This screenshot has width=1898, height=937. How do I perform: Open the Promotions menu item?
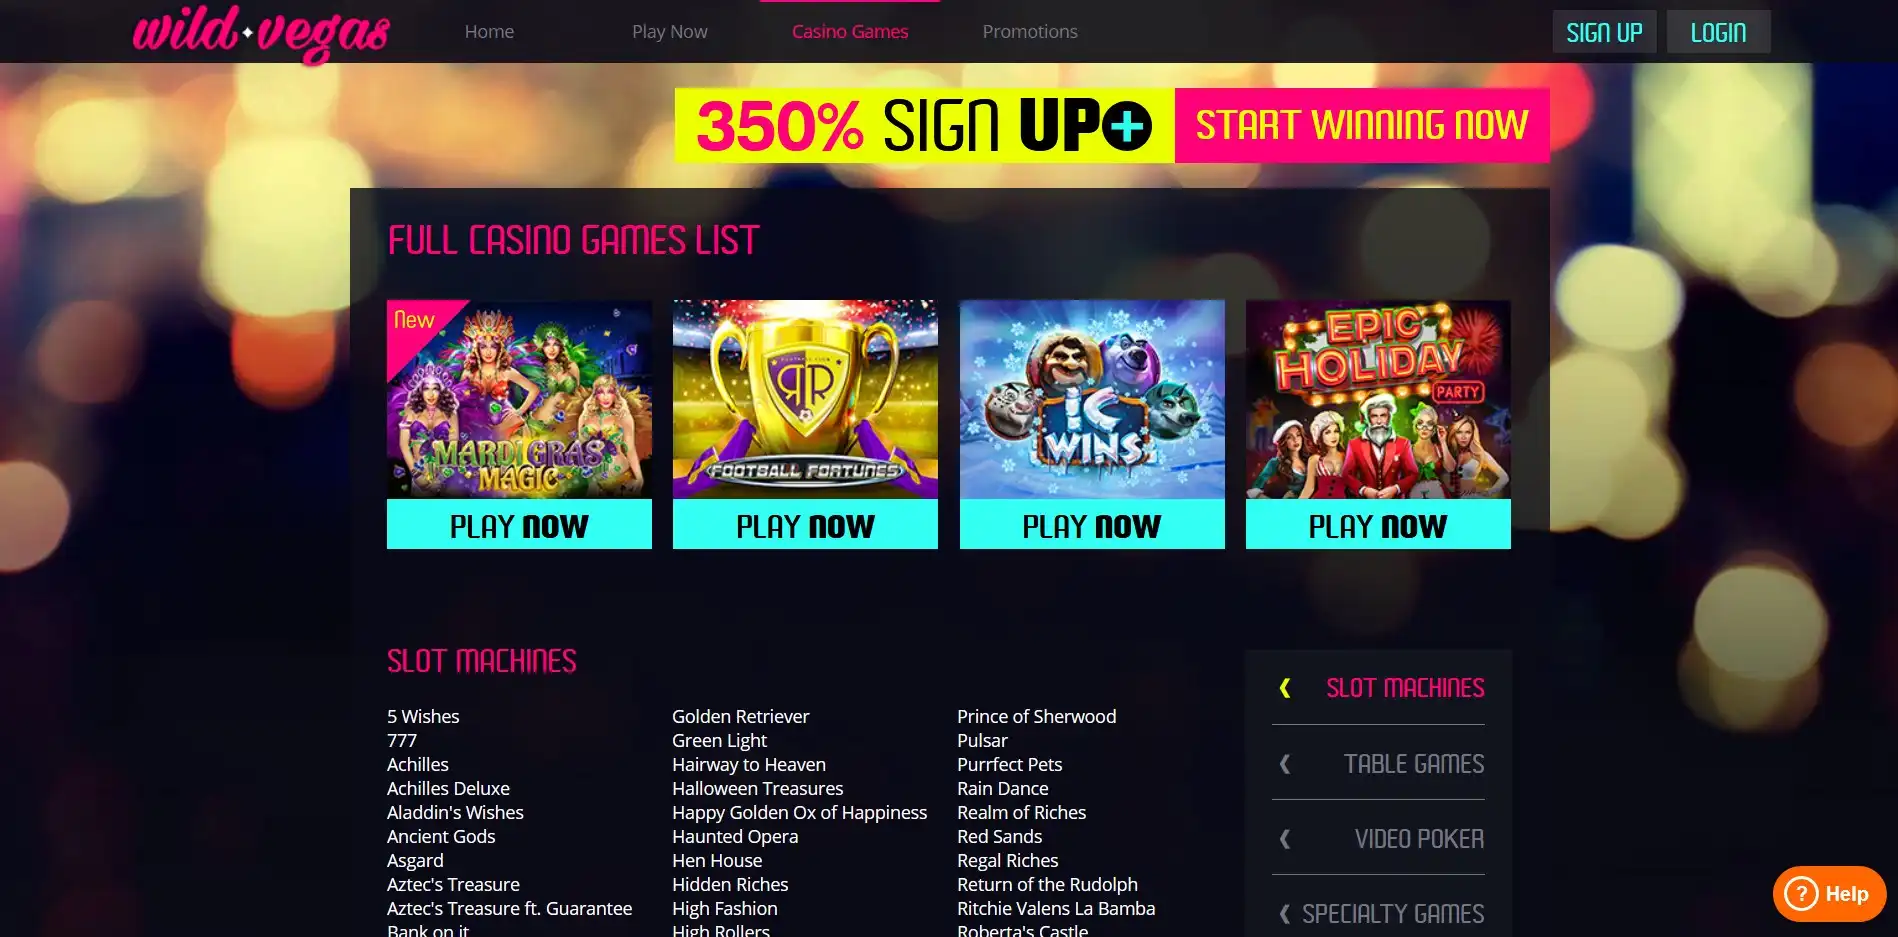[x=1030, y=32]
